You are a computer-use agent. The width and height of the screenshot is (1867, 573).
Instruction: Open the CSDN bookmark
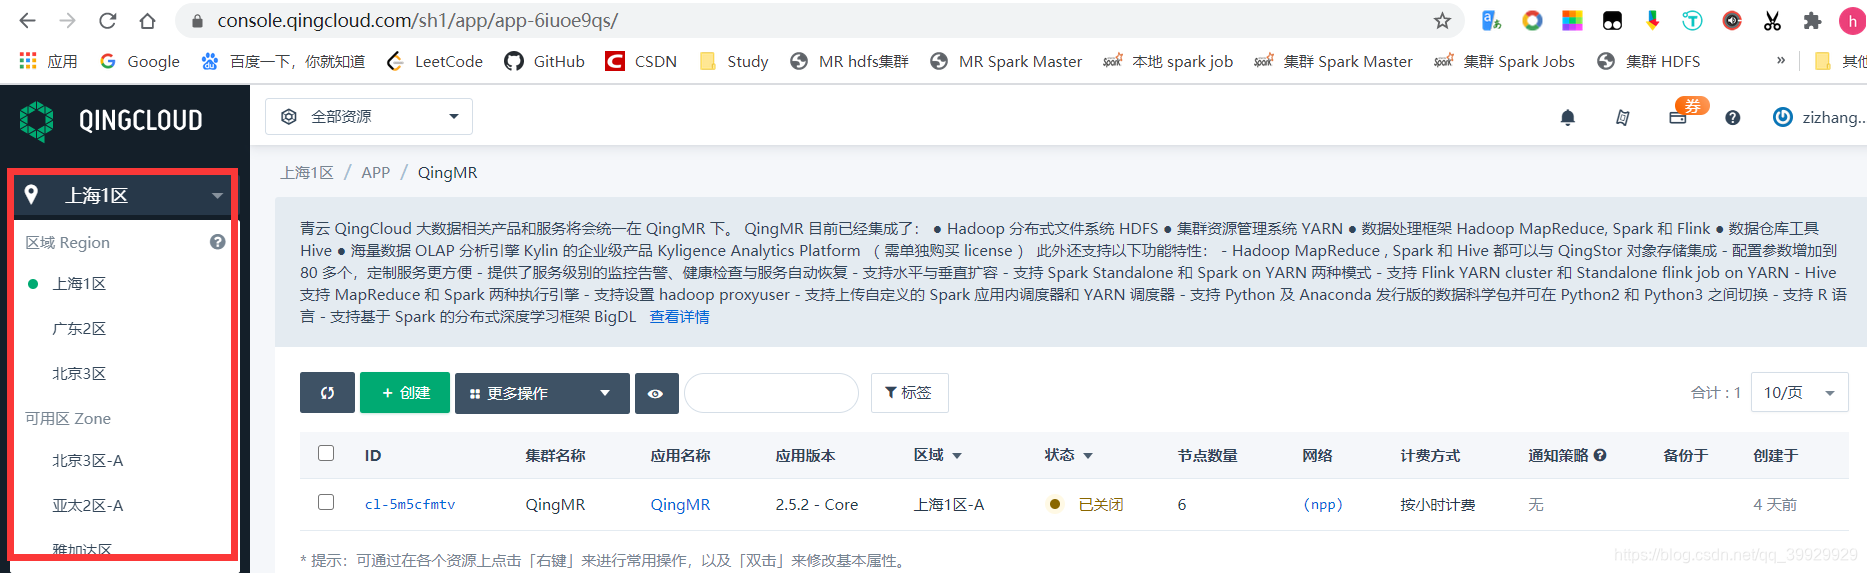pyautogui.click(x=641, y=61)
